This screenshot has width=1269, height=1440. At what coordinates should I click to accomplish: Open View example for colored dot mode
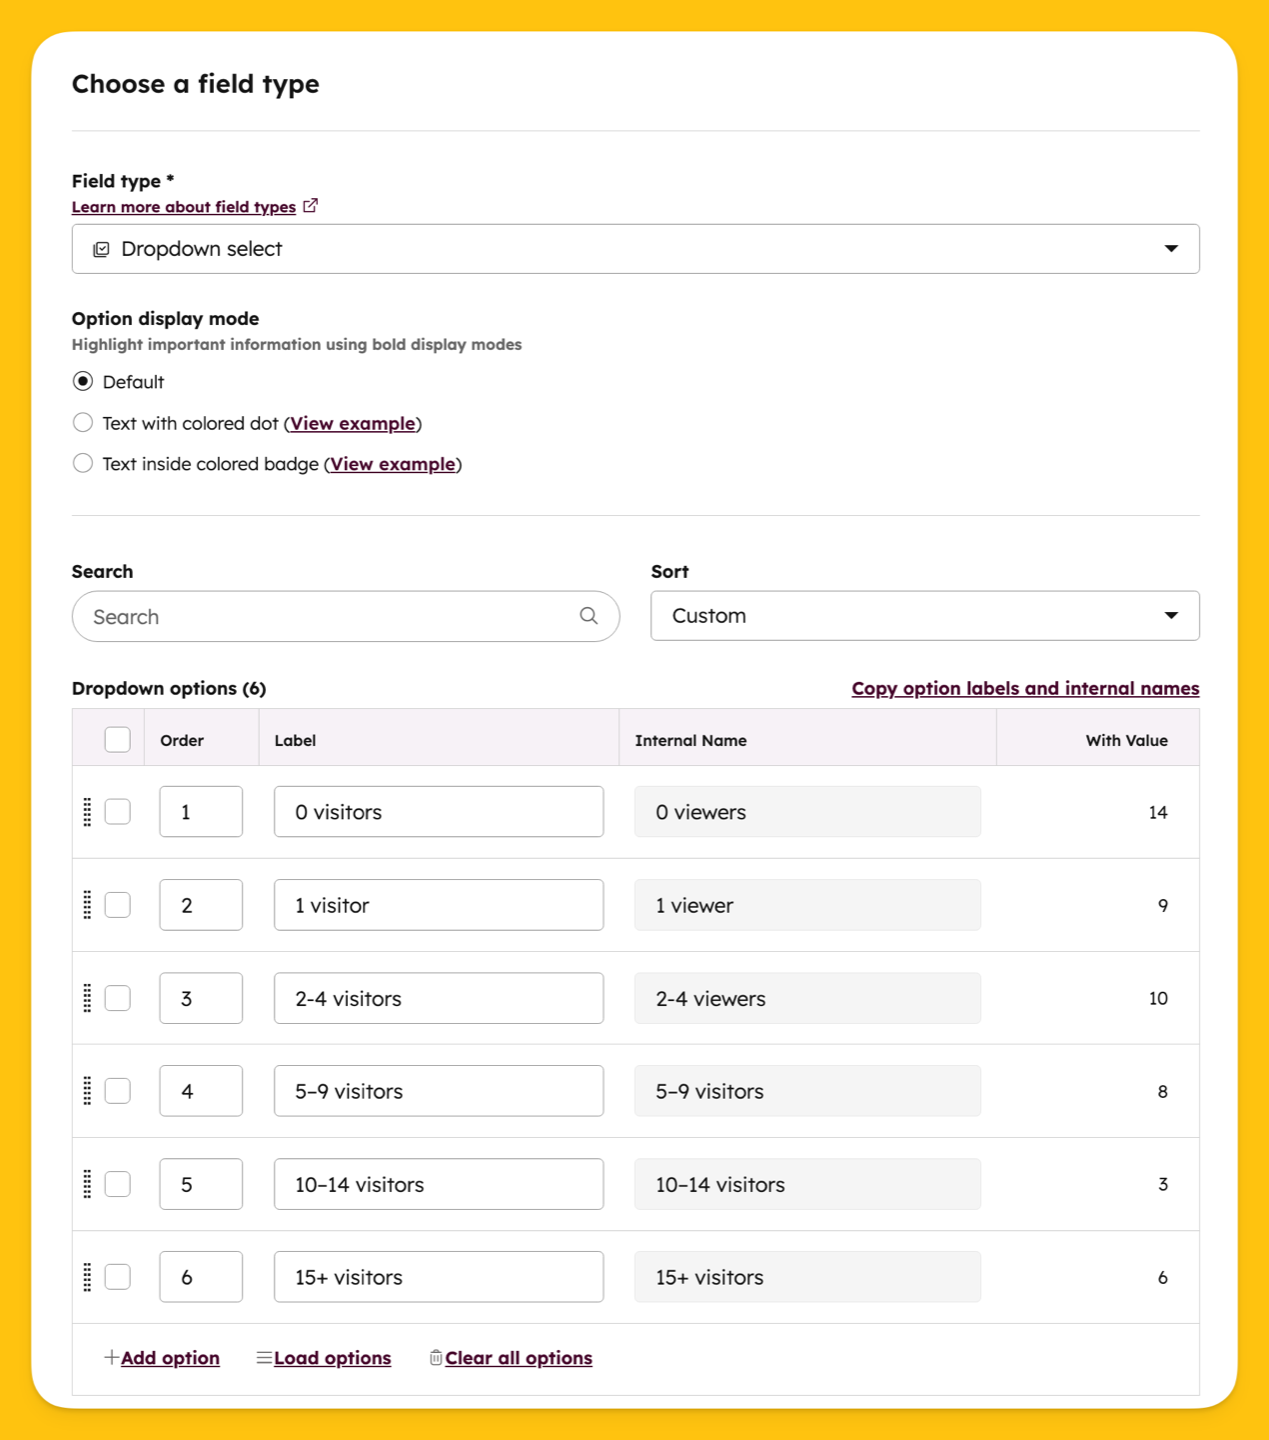tap(353, 423)
